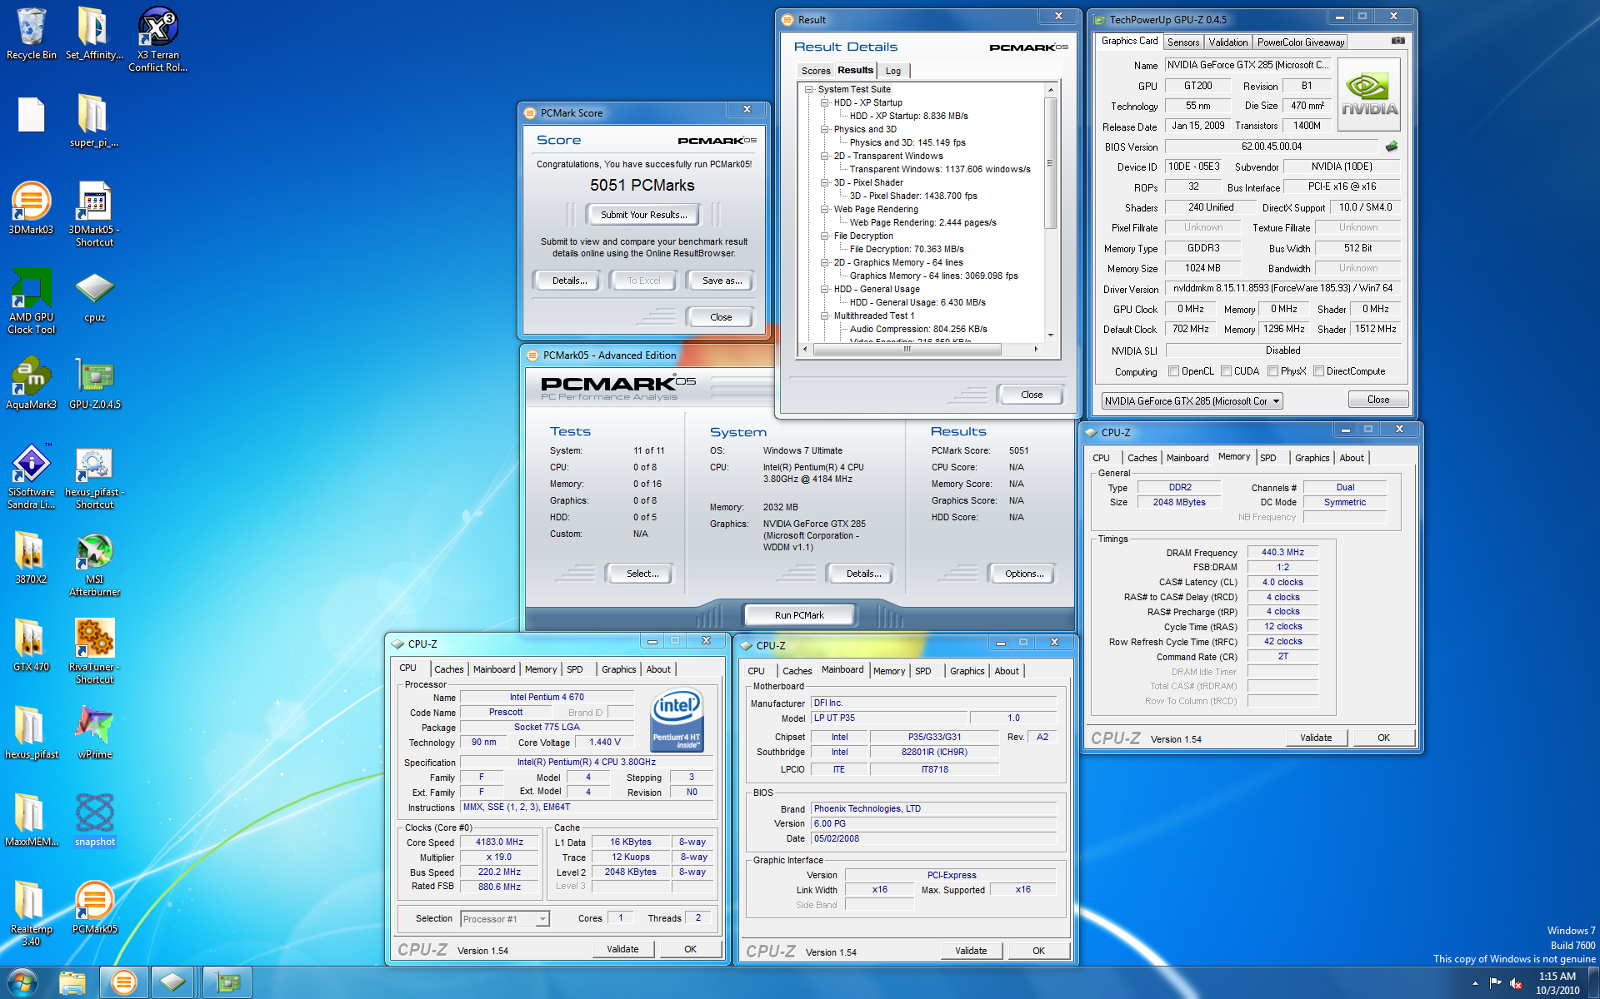Viewport: 1600px width, 999px height.
Task: Open the GTX 470 folder icon
Action: point(31,645)
